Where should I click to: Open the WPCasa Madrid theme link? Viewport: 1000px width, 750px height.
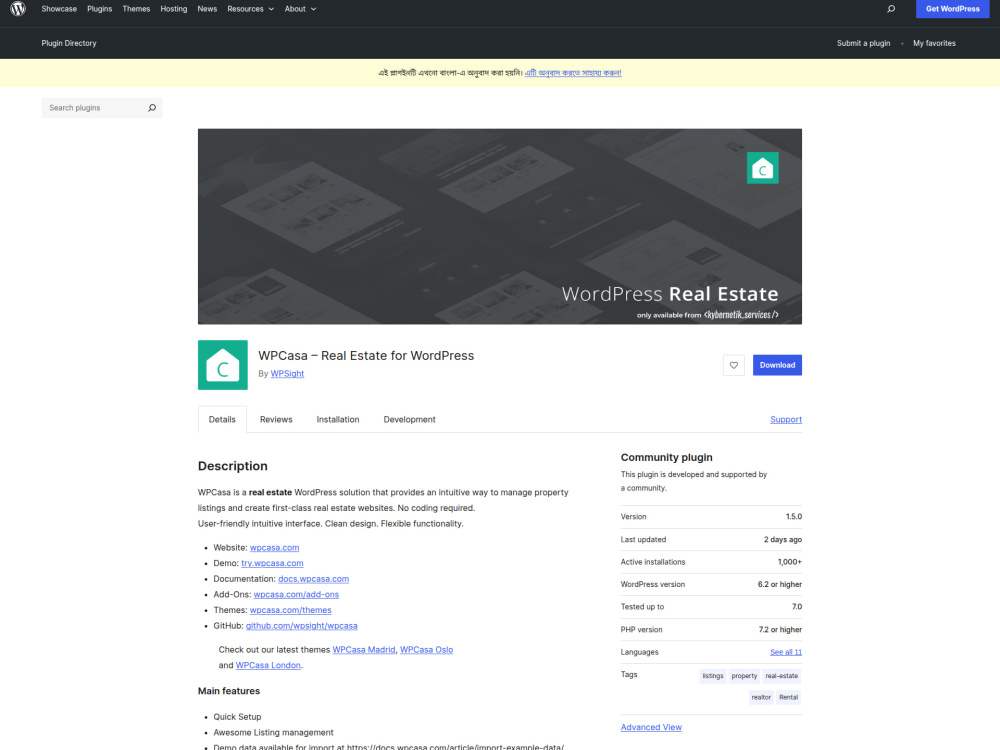(x=364, y=650)
